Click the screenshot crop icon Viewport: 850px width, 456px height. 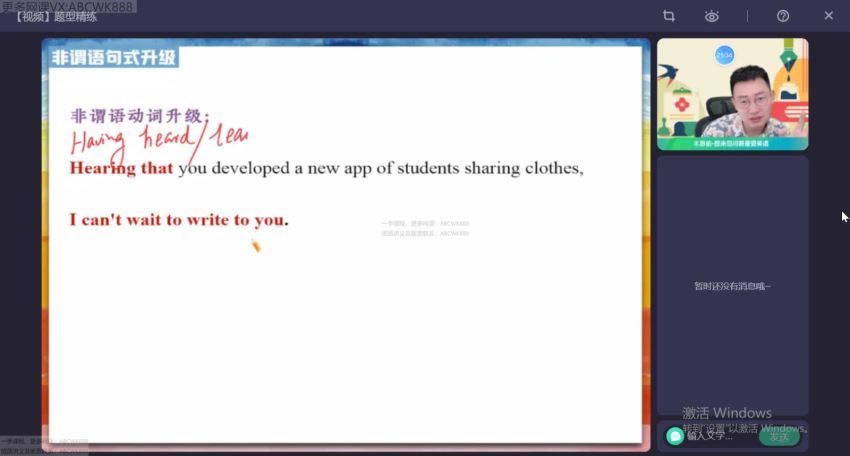[x=669, y=16]
